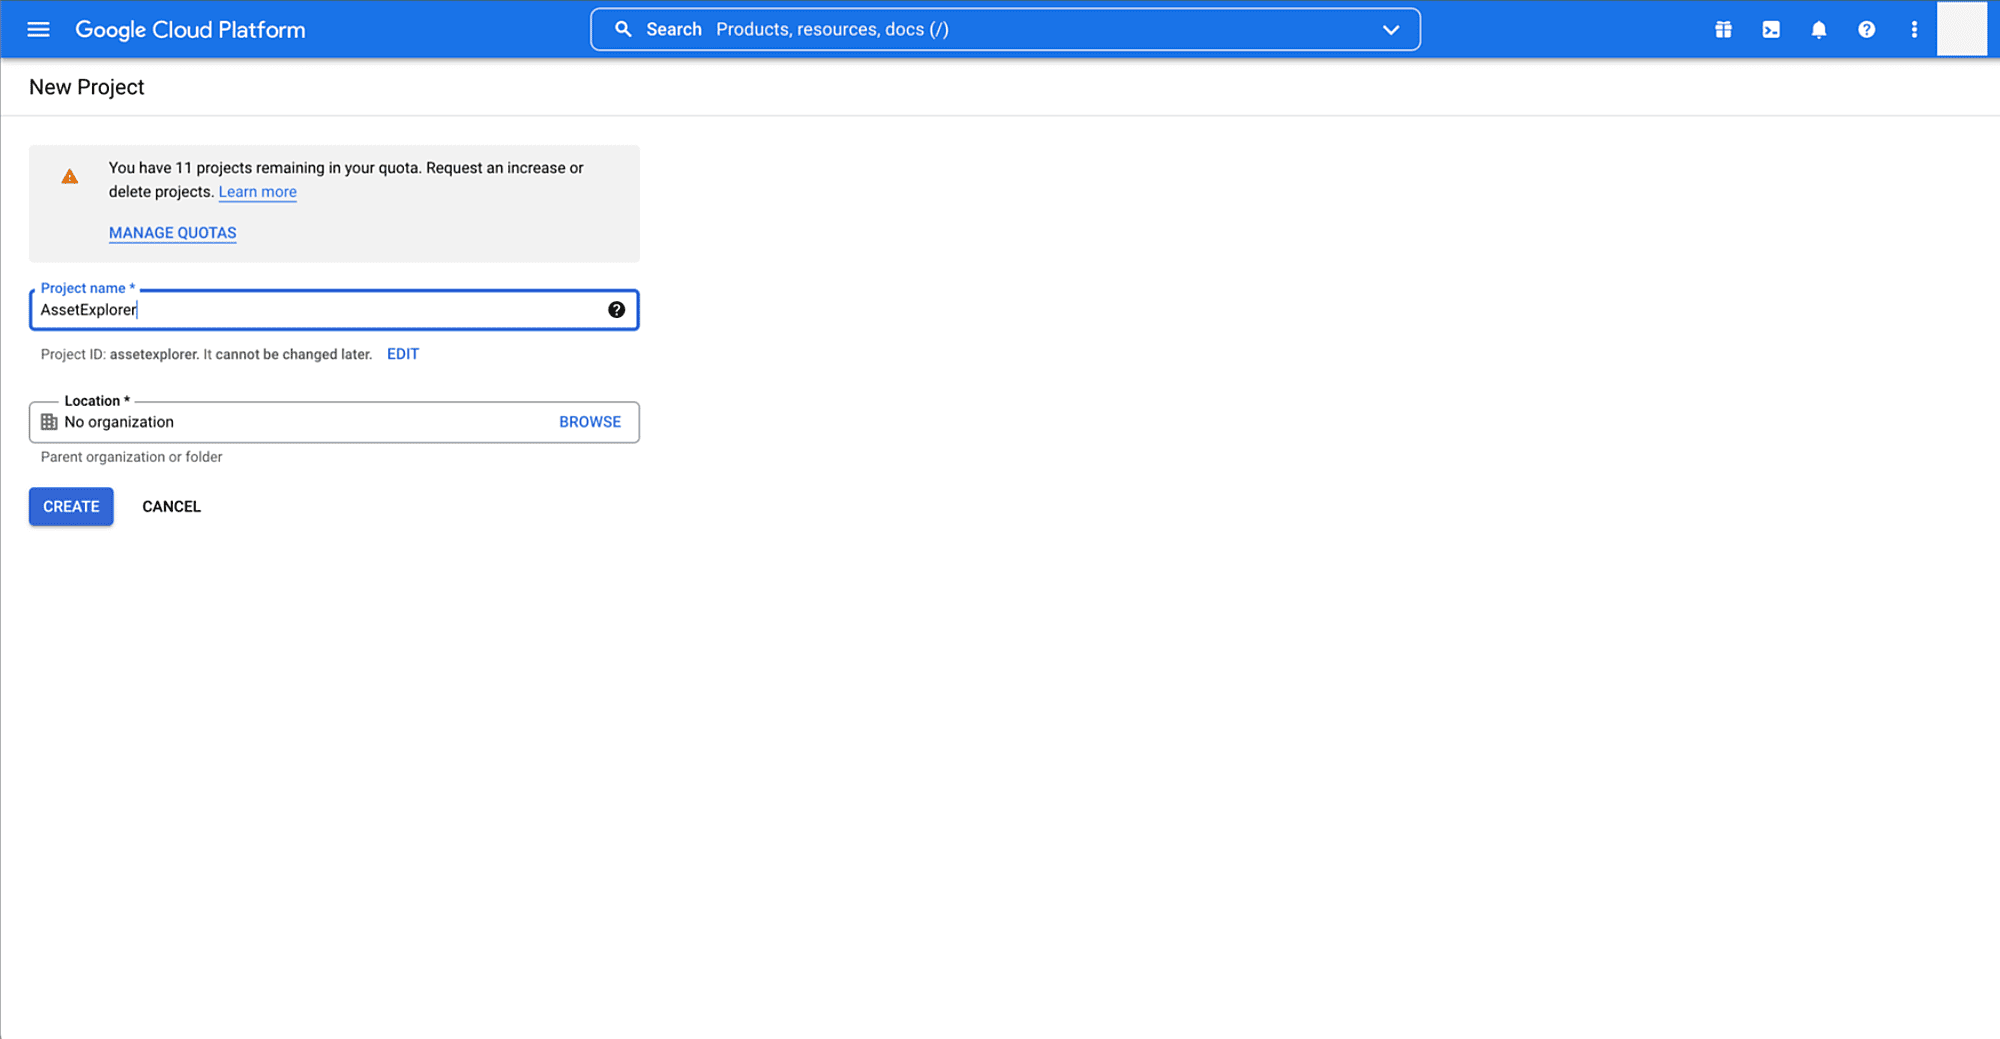Click the 'Parent organization or folder' hint text
Screen dimensions: 2000x1039
(x=132, y=457)
